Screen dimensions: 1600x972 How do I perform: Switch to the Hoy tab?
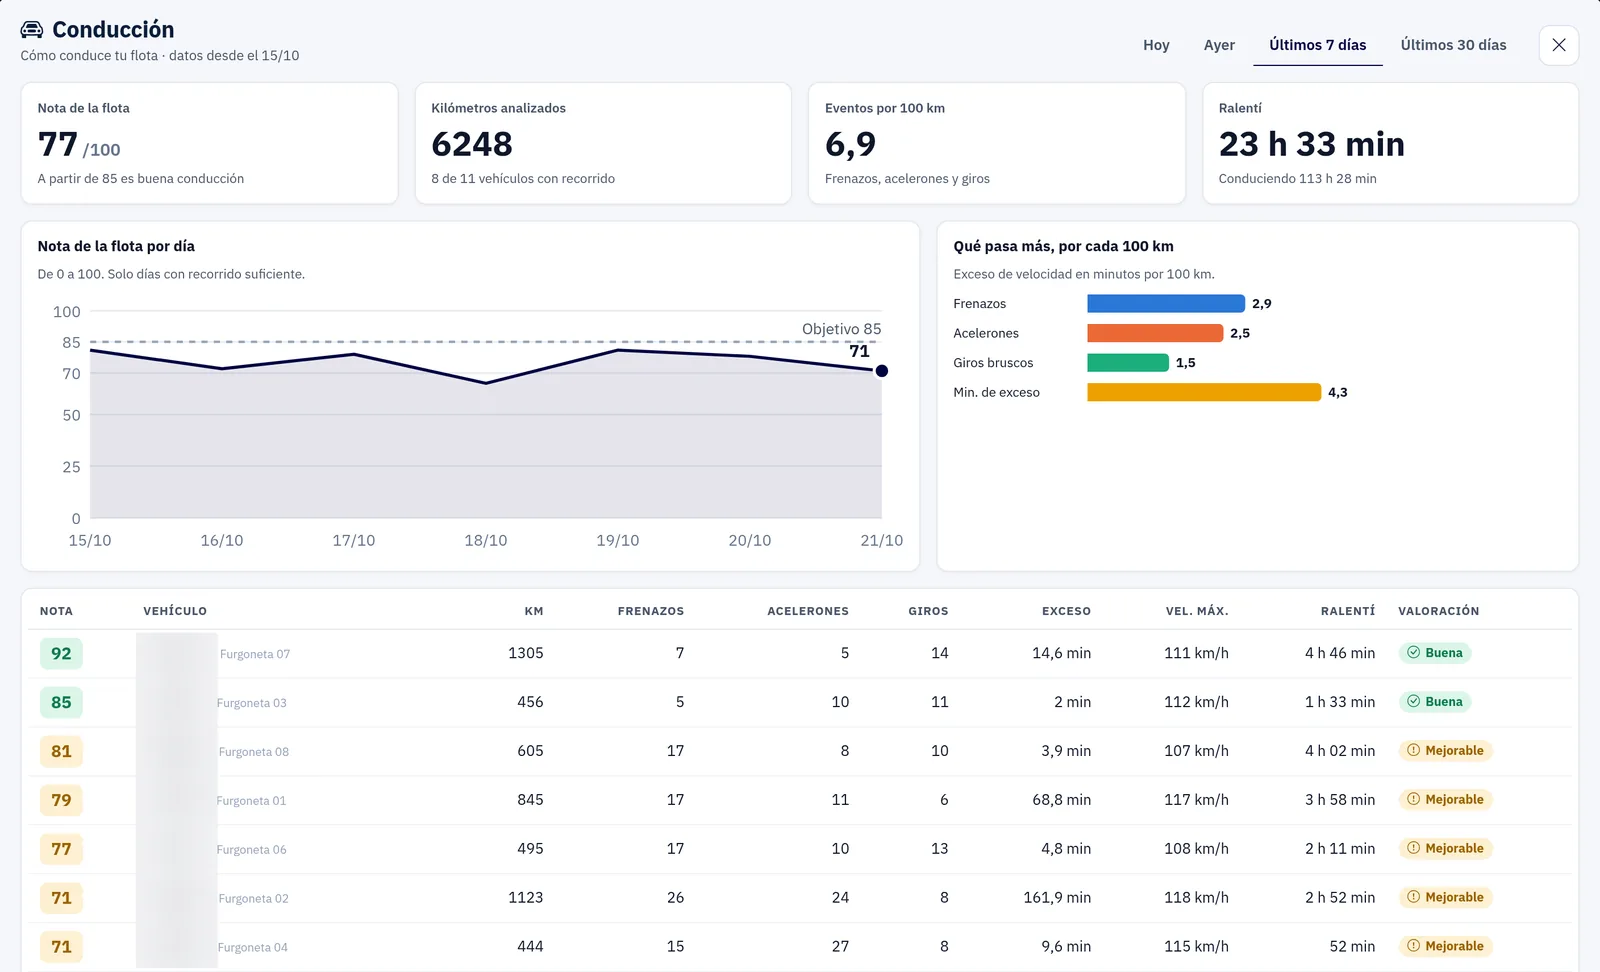coord(1156,45)
